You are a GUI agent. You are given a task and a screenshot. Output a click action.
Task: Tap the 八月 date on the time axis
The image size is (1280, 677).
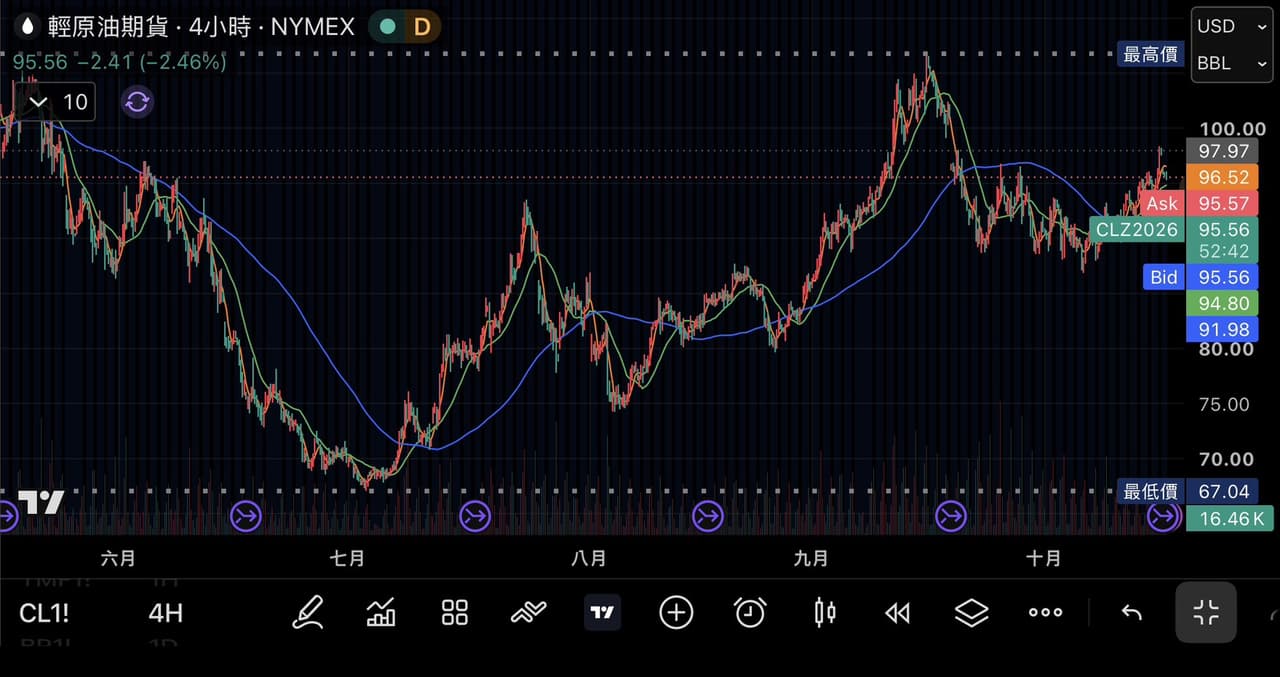[588, 558]
